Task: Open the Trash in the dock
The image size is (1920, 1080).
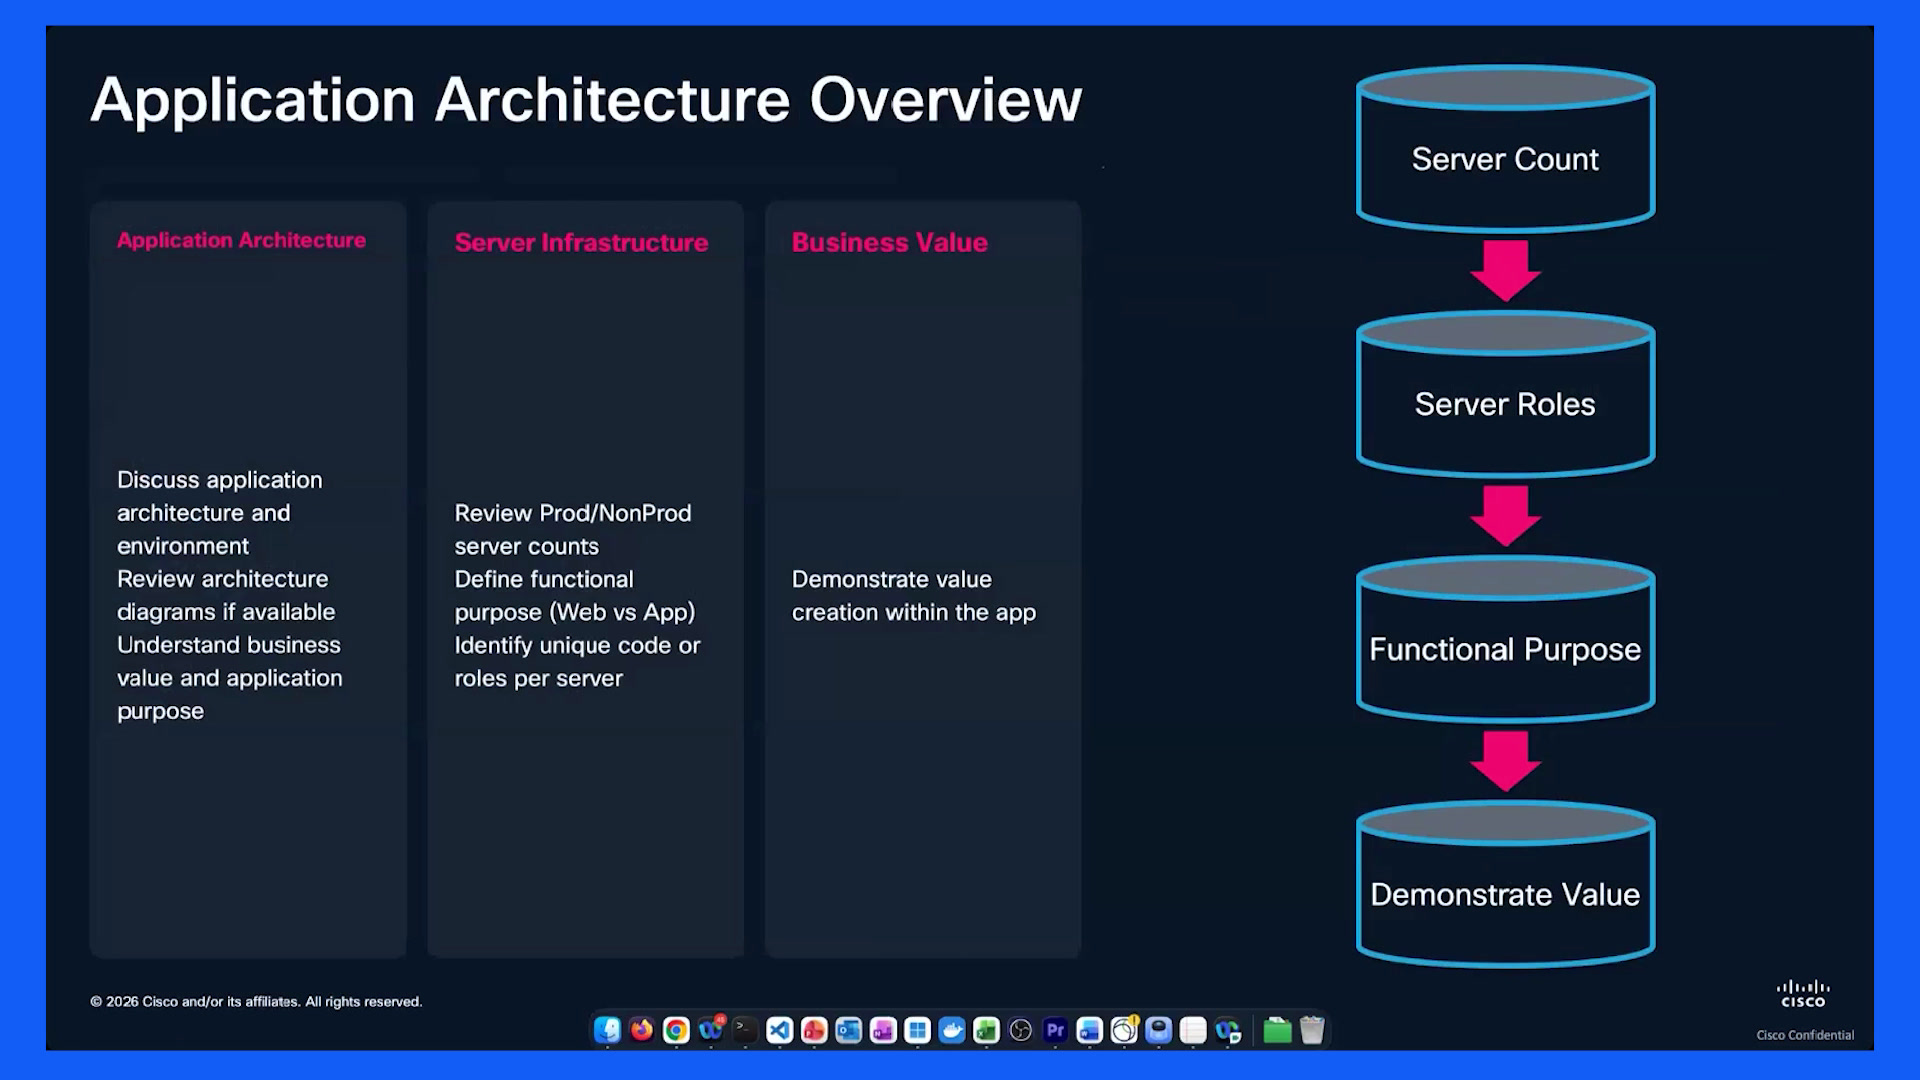Action: tap(1312, 1030)
